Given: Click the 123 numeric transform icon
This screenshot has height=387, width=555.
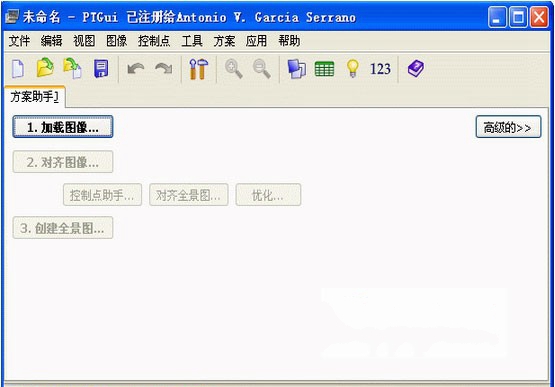Looking at the screenshot, I should (380, 69).
